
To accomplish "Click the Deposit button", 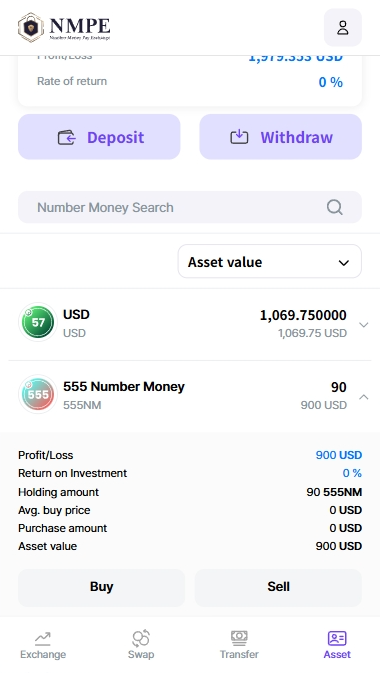I will tap(99, 137).
